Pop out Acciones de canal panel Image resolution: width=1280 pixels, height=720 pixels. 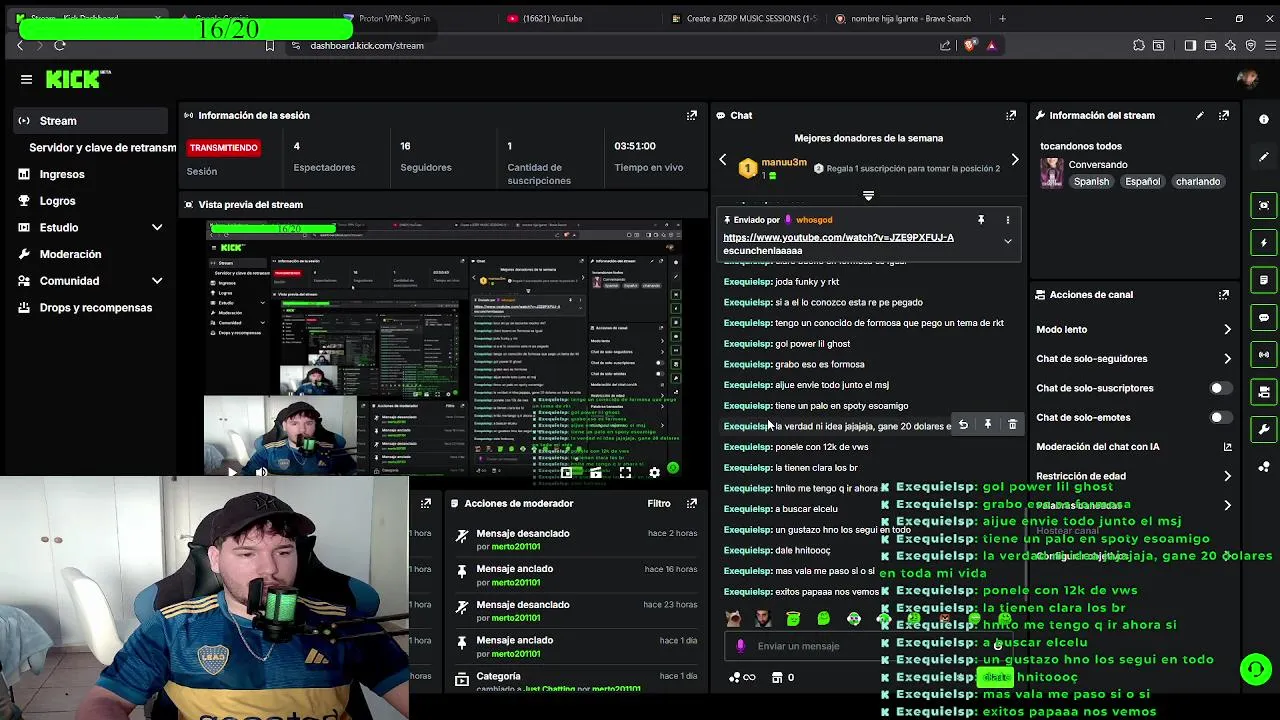[1224, 295]
